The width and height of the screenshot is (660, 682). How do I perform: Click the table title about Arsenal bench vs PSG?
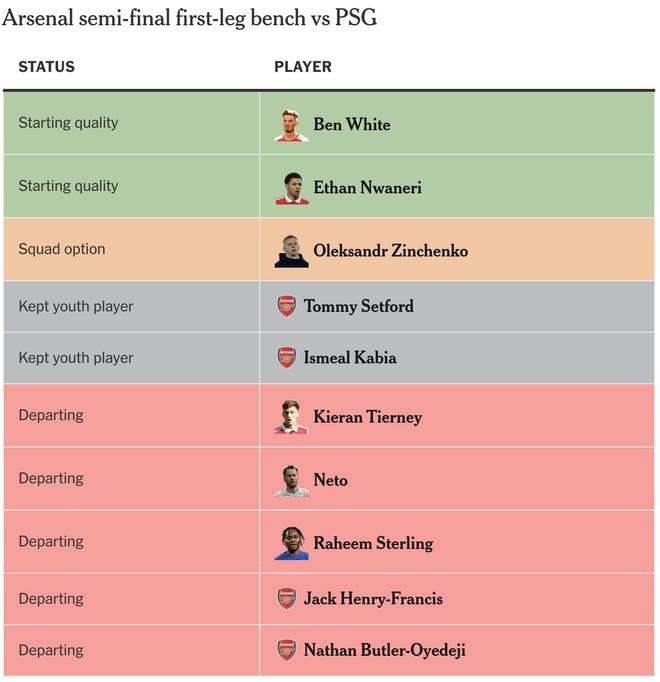(190, 18)
